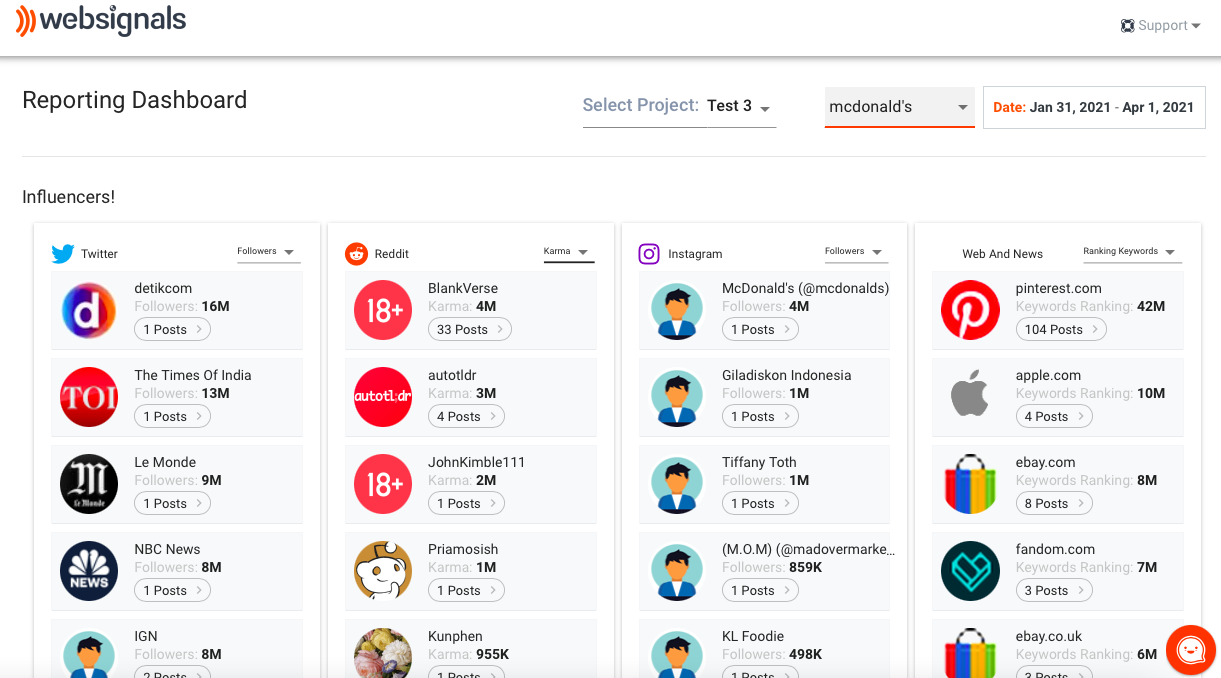Click JohnKimble111 18+ avatar
This screenshot has width=1221, height=678.
pyautogui.click(x=383, y=484)
